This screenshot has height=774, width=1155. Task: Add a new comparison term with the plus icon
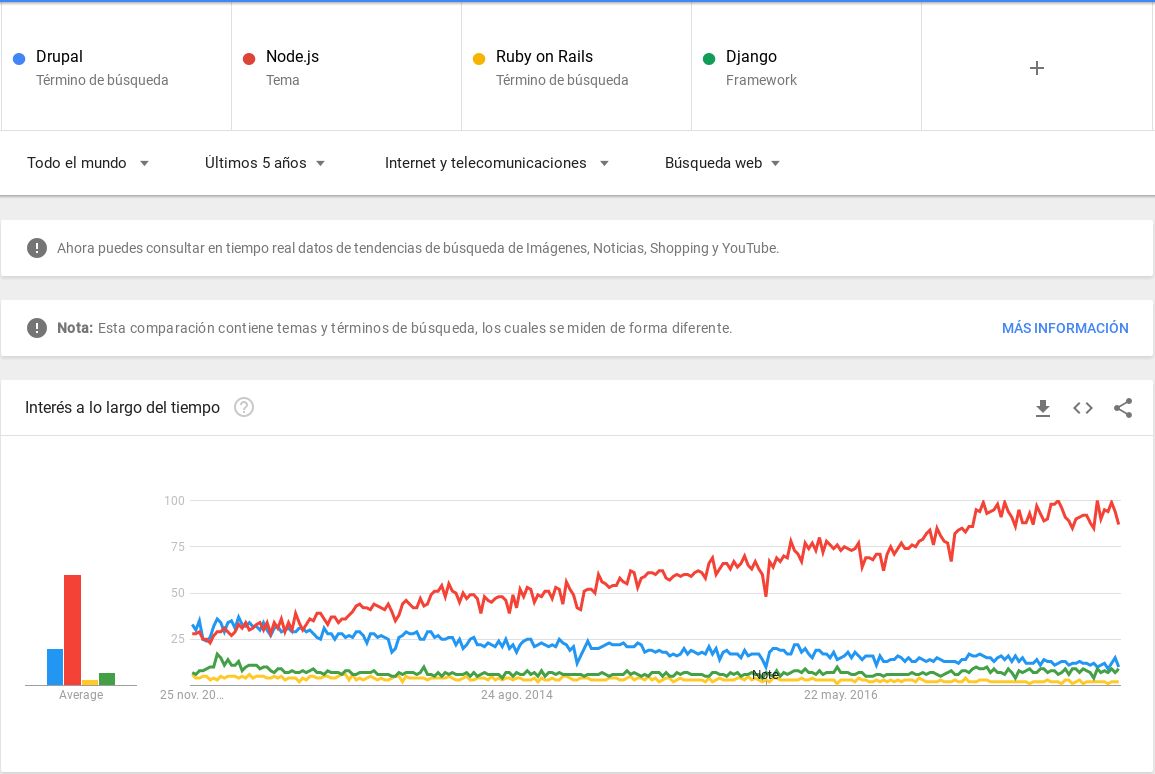[x=1036, y=67]
